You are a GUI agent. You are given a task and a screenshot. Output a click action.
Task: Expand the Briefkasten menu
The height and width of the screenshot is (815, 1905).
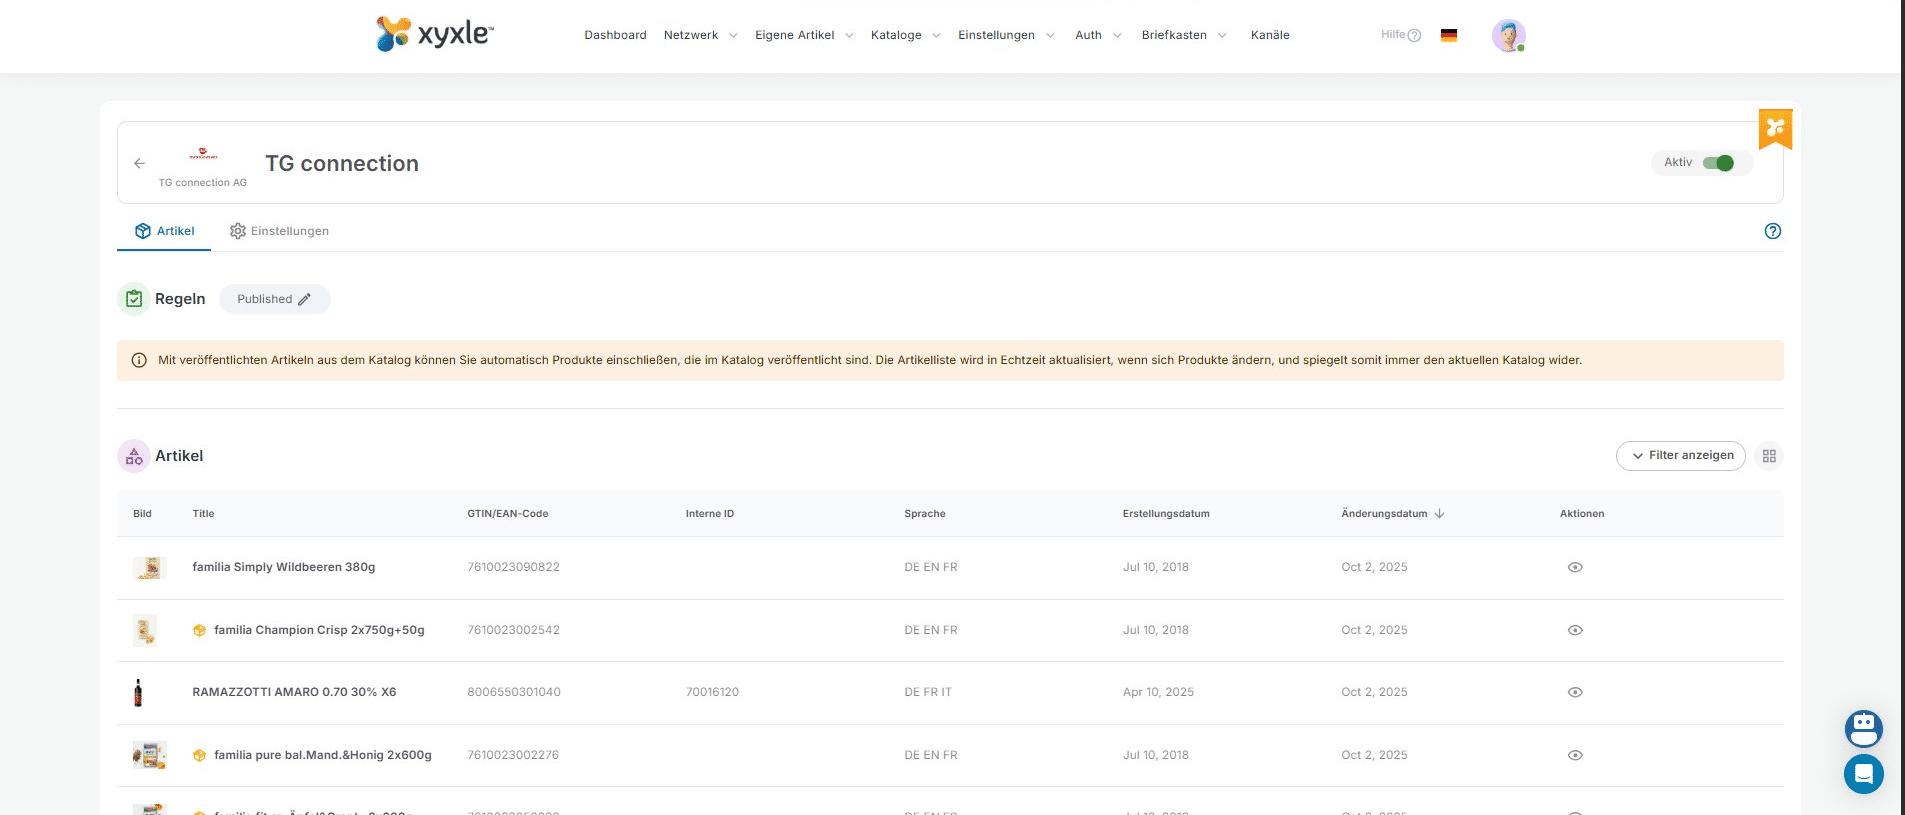1184,35
